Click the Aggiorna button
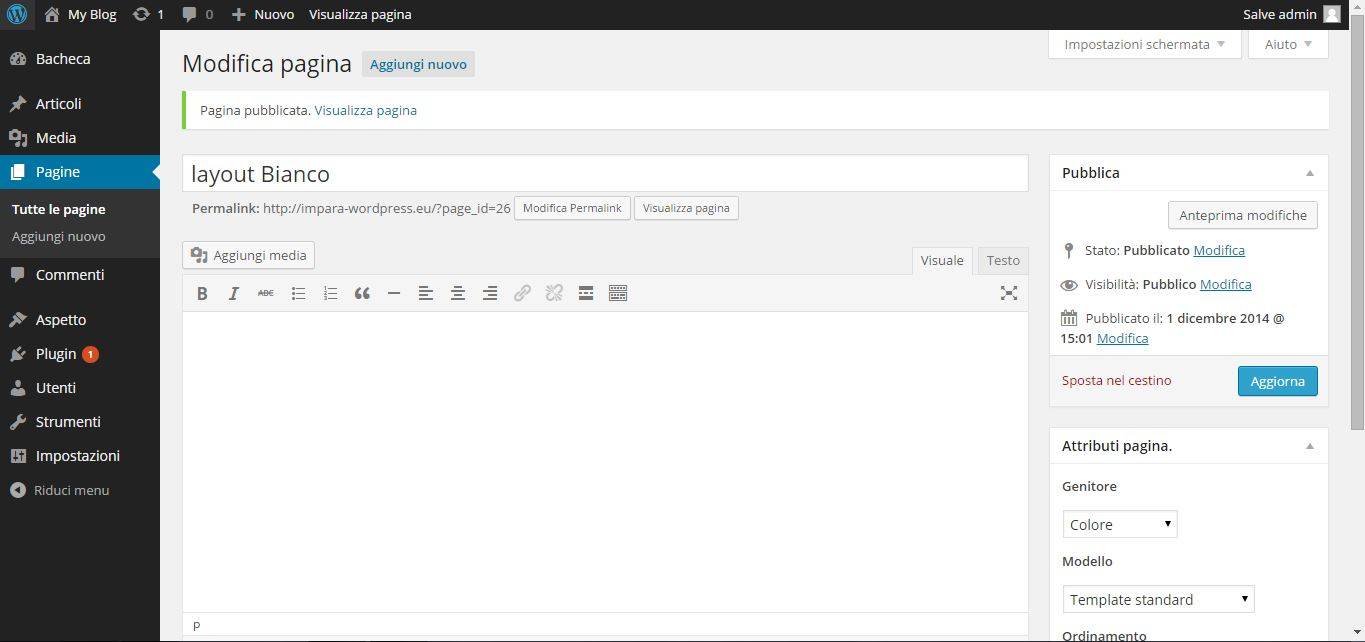 [1277, 381]
